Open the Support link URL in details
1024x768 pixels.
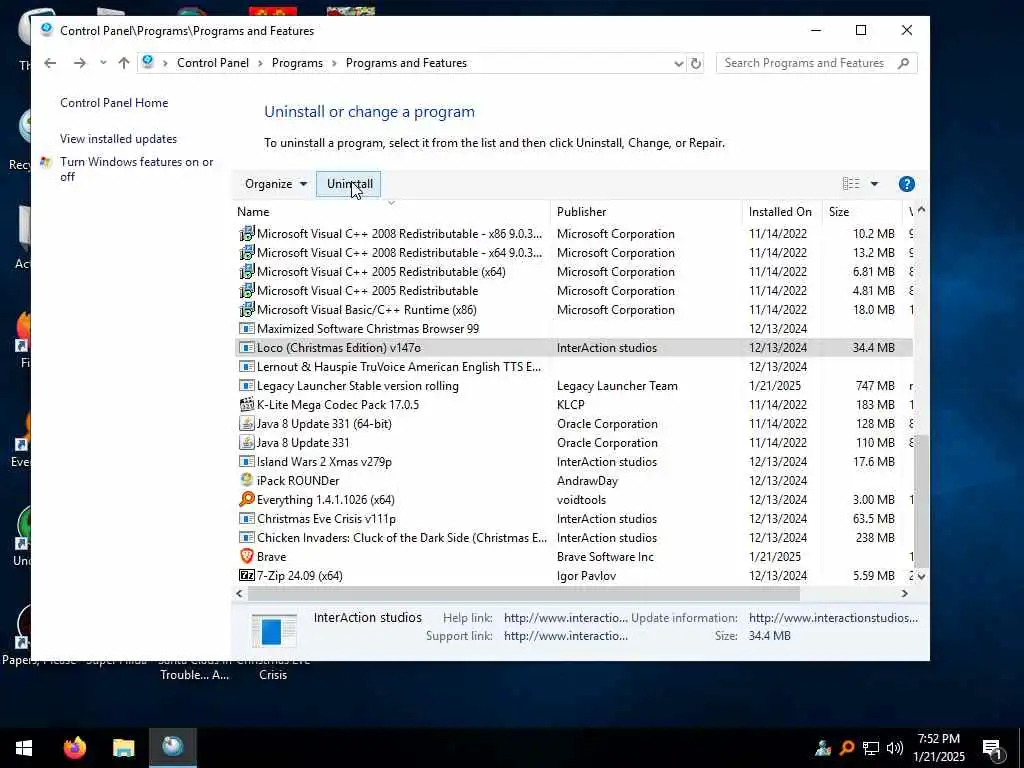click(566, 635)
